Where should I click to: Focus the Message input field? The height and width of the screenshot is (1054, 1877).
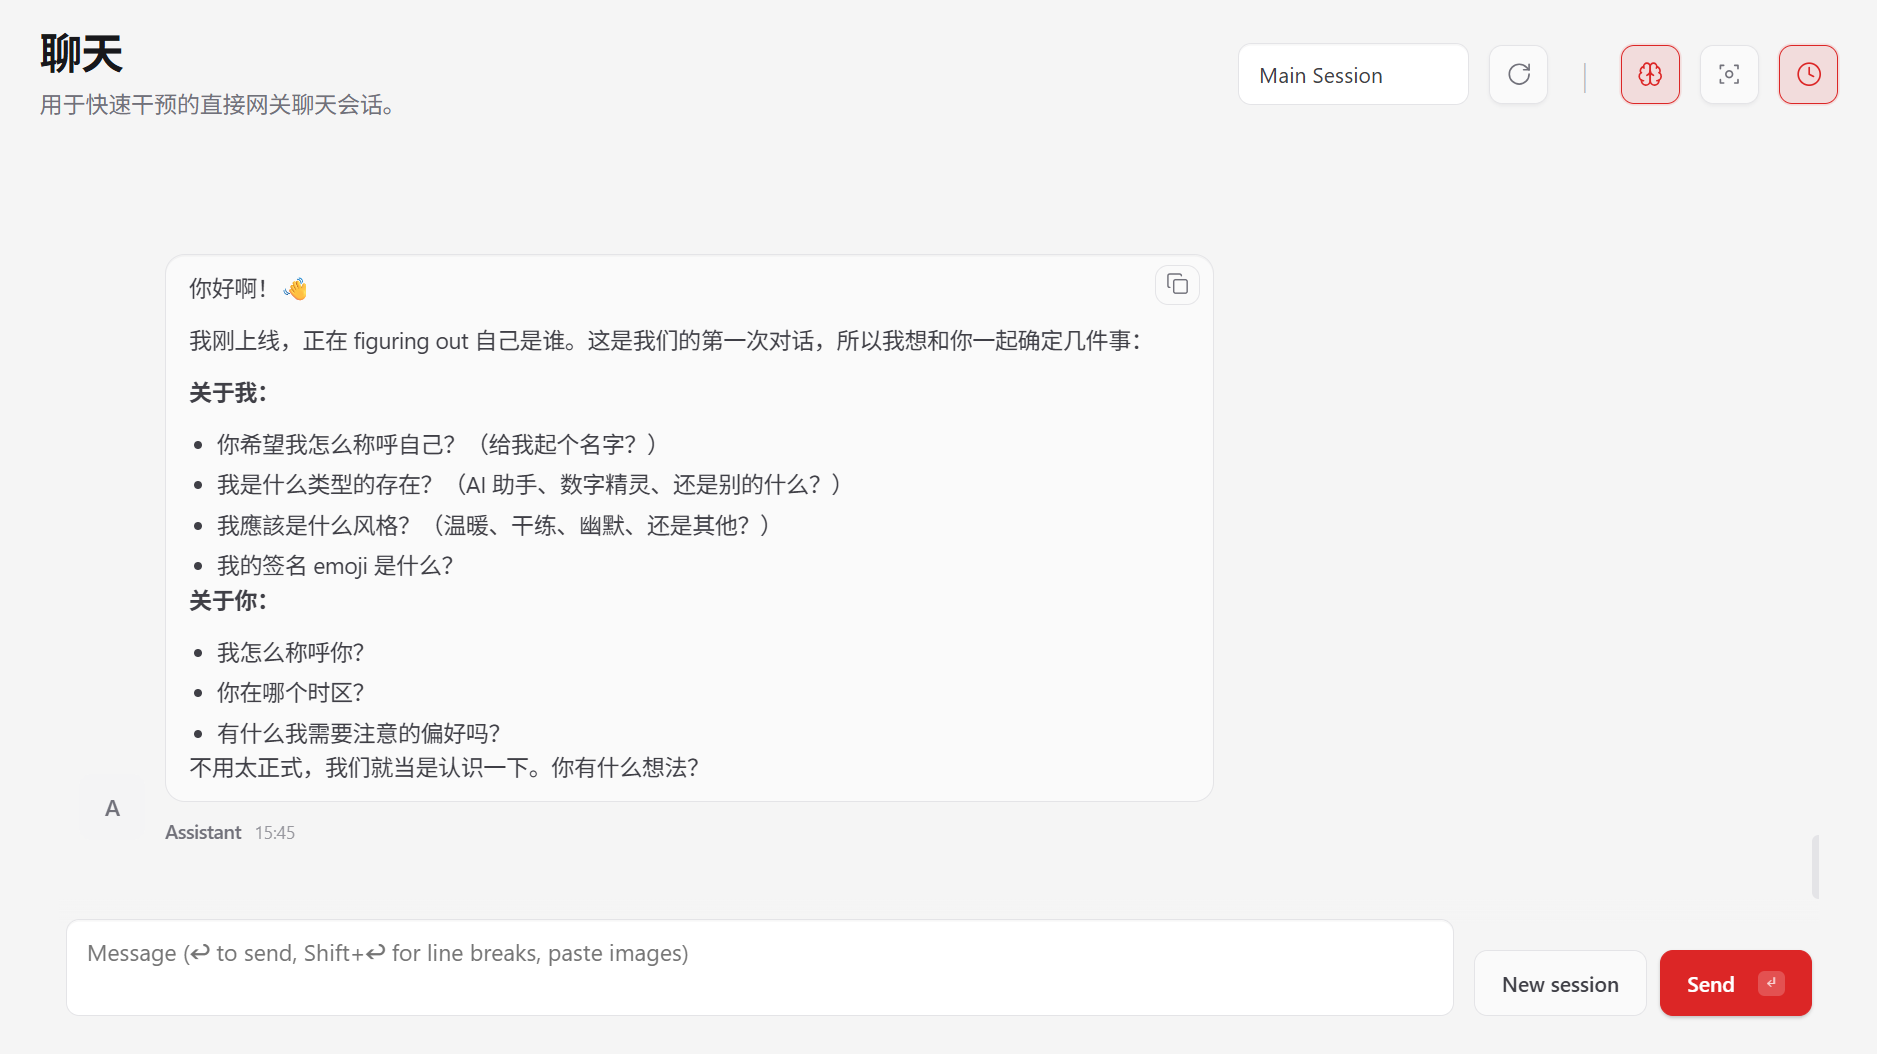pos(759,967)
